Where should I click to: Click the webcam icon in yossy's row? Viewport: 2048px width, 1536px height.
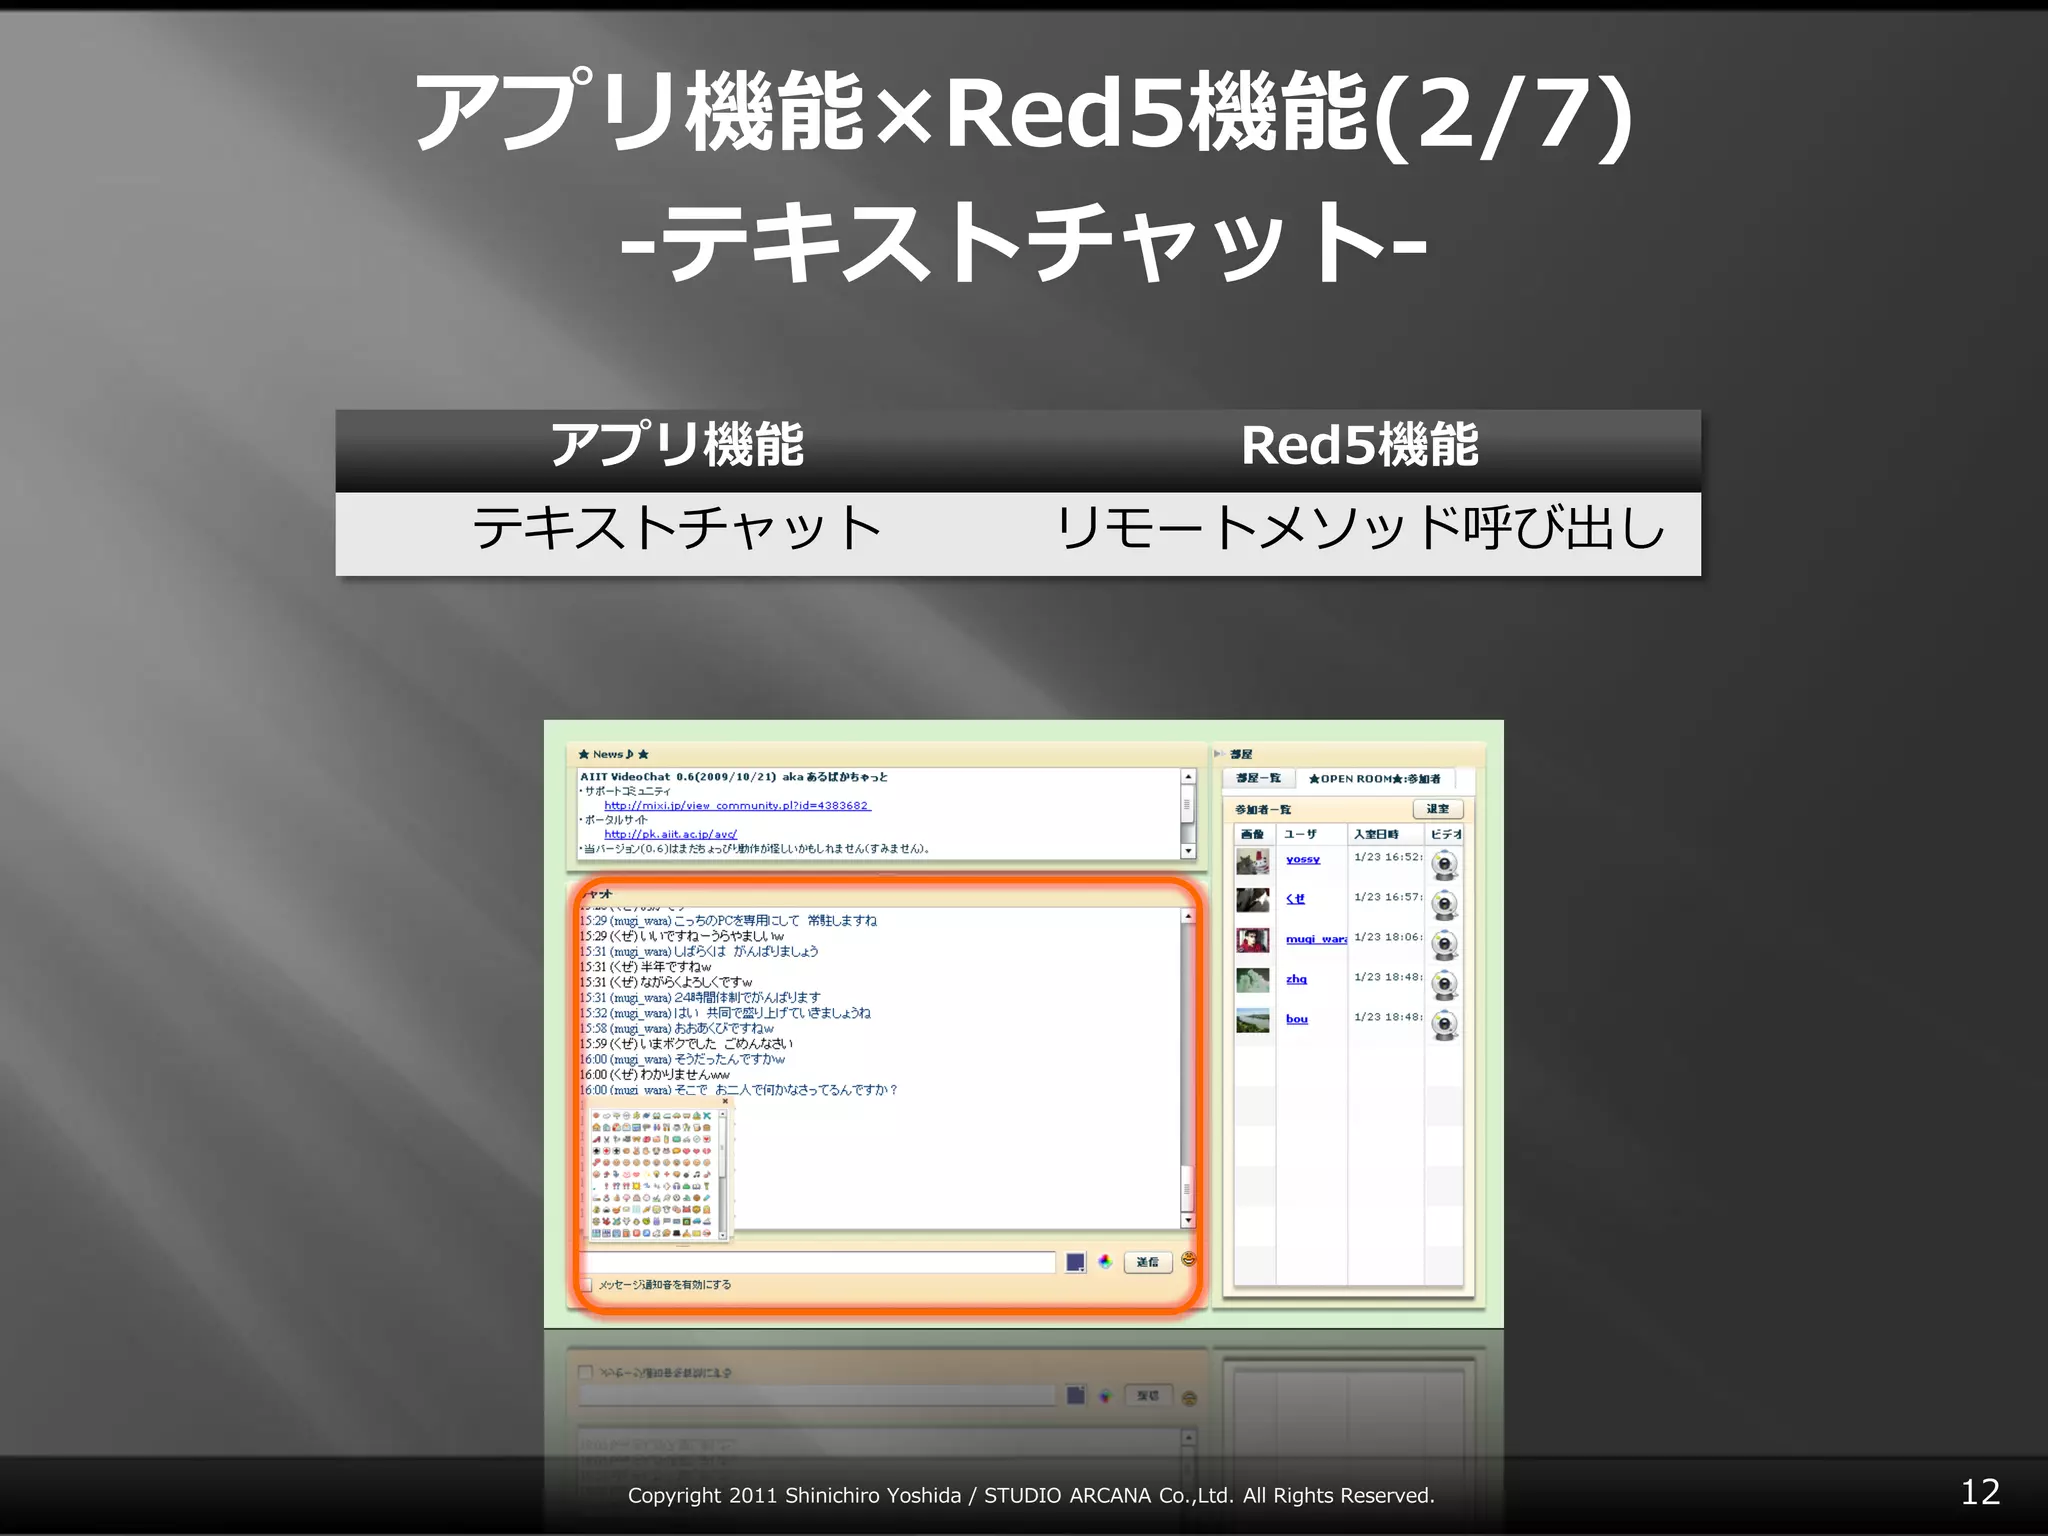(x=1444, y=864)
